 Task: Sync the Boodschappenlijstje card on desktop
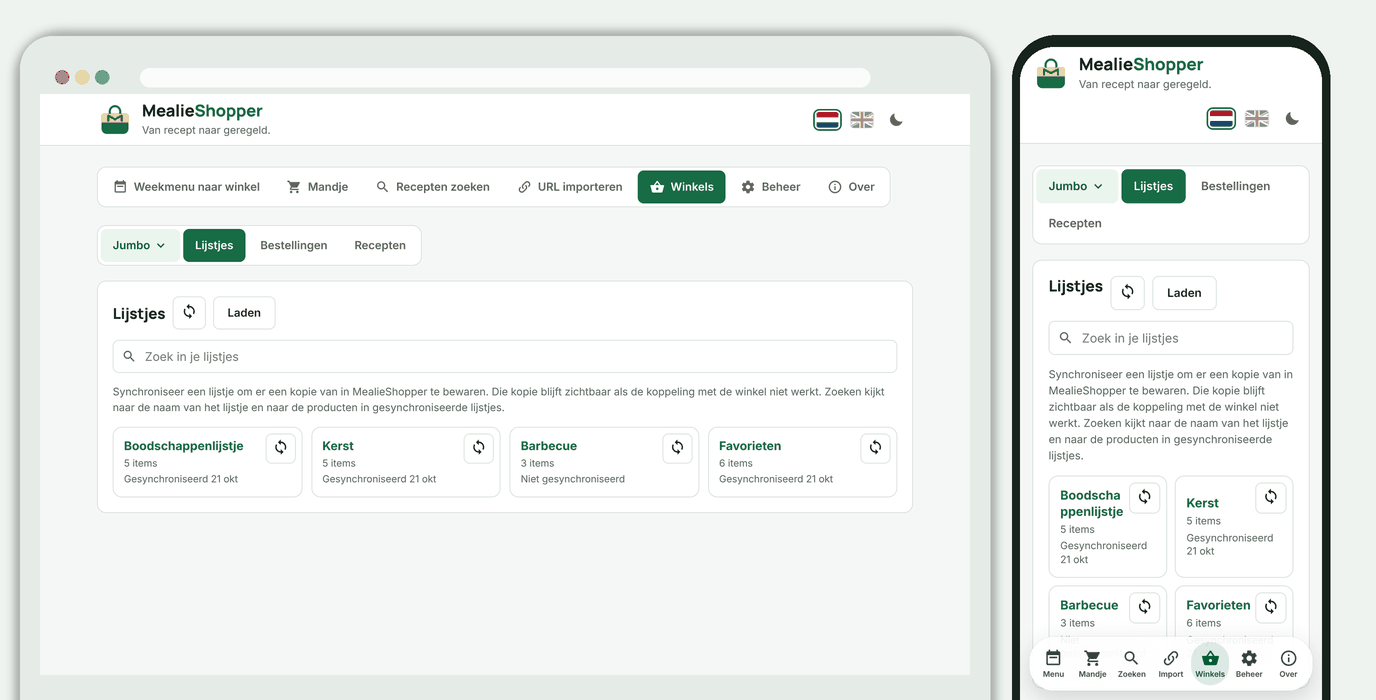pos(281,447)
